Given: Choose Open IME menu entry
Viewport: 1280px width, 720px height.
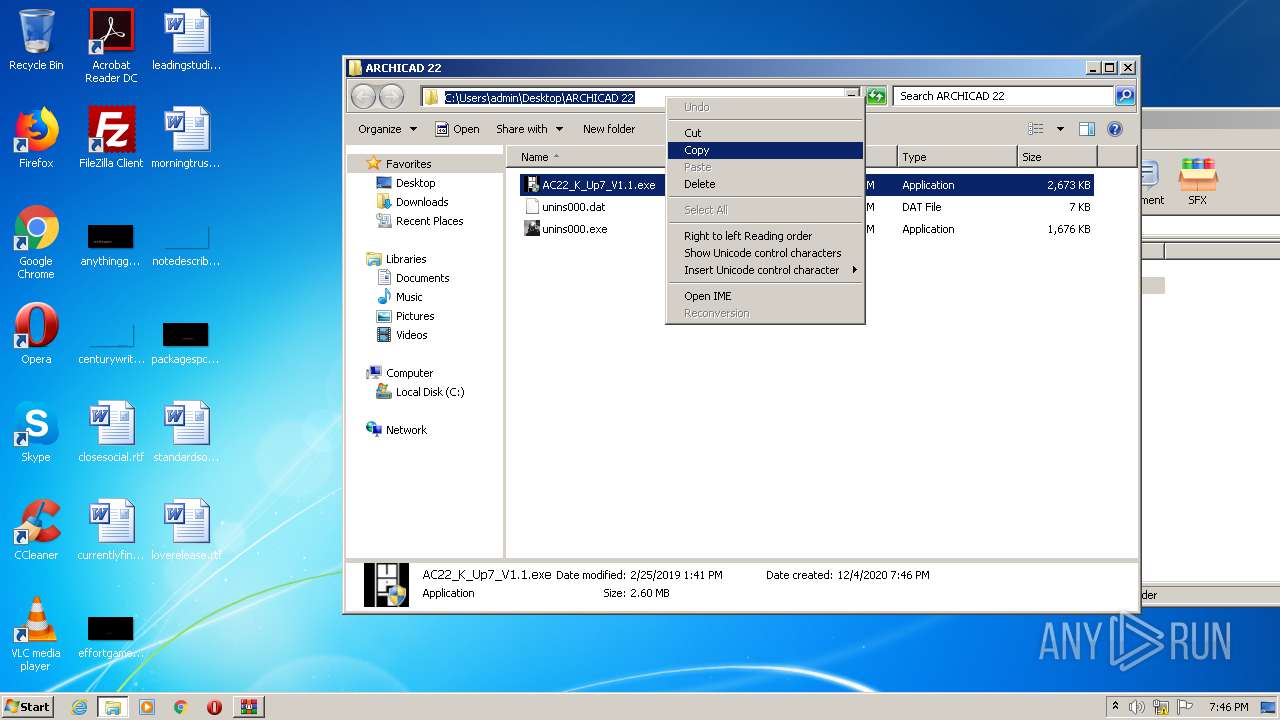Looking at the screenshot, I should click(765, 296).
